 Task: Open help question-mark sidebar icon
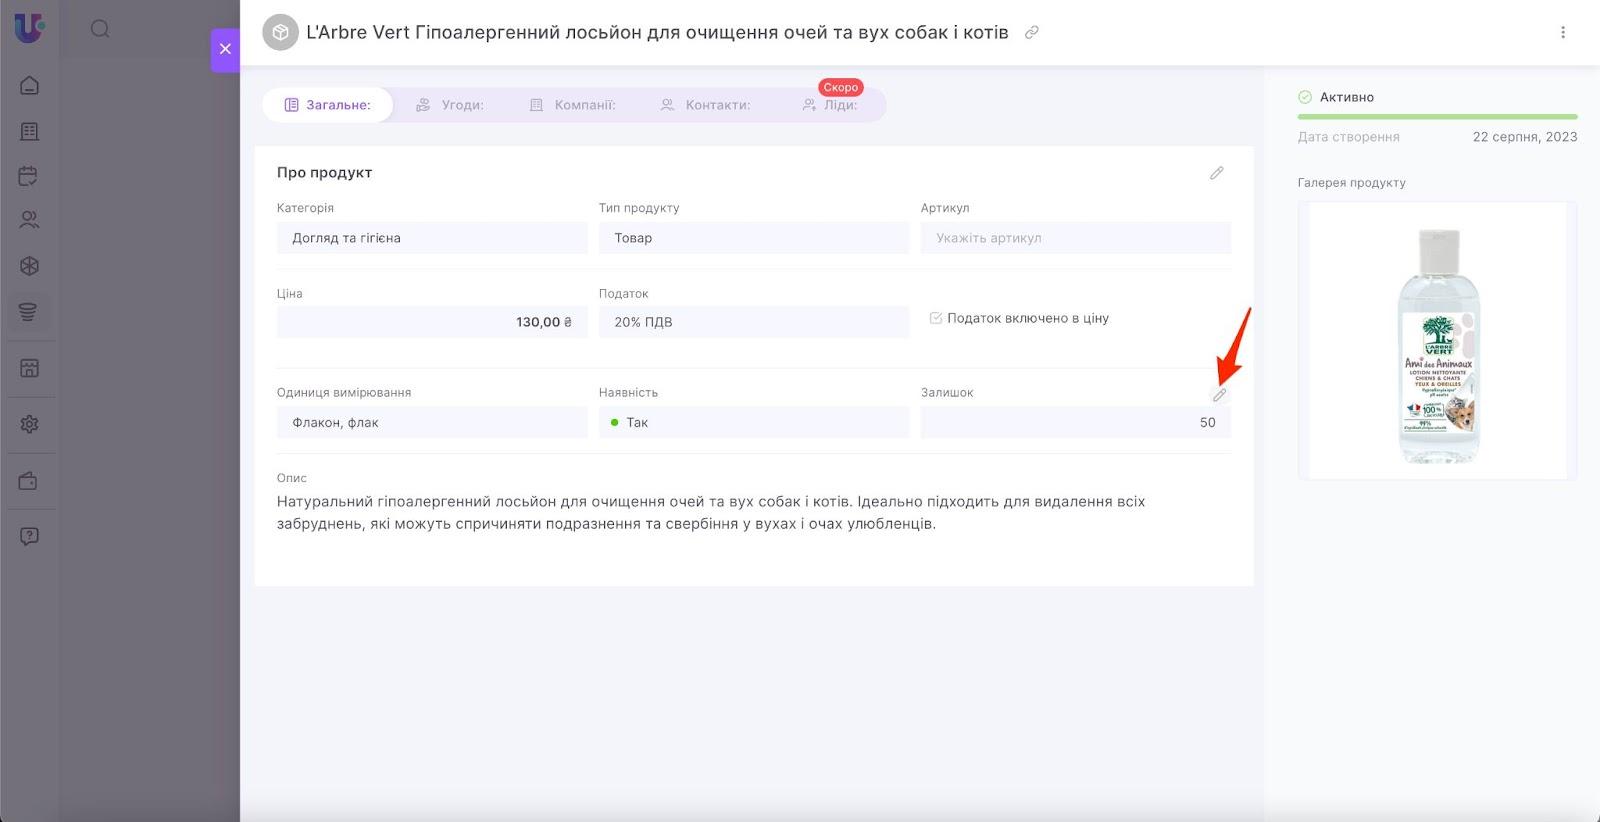29,536
